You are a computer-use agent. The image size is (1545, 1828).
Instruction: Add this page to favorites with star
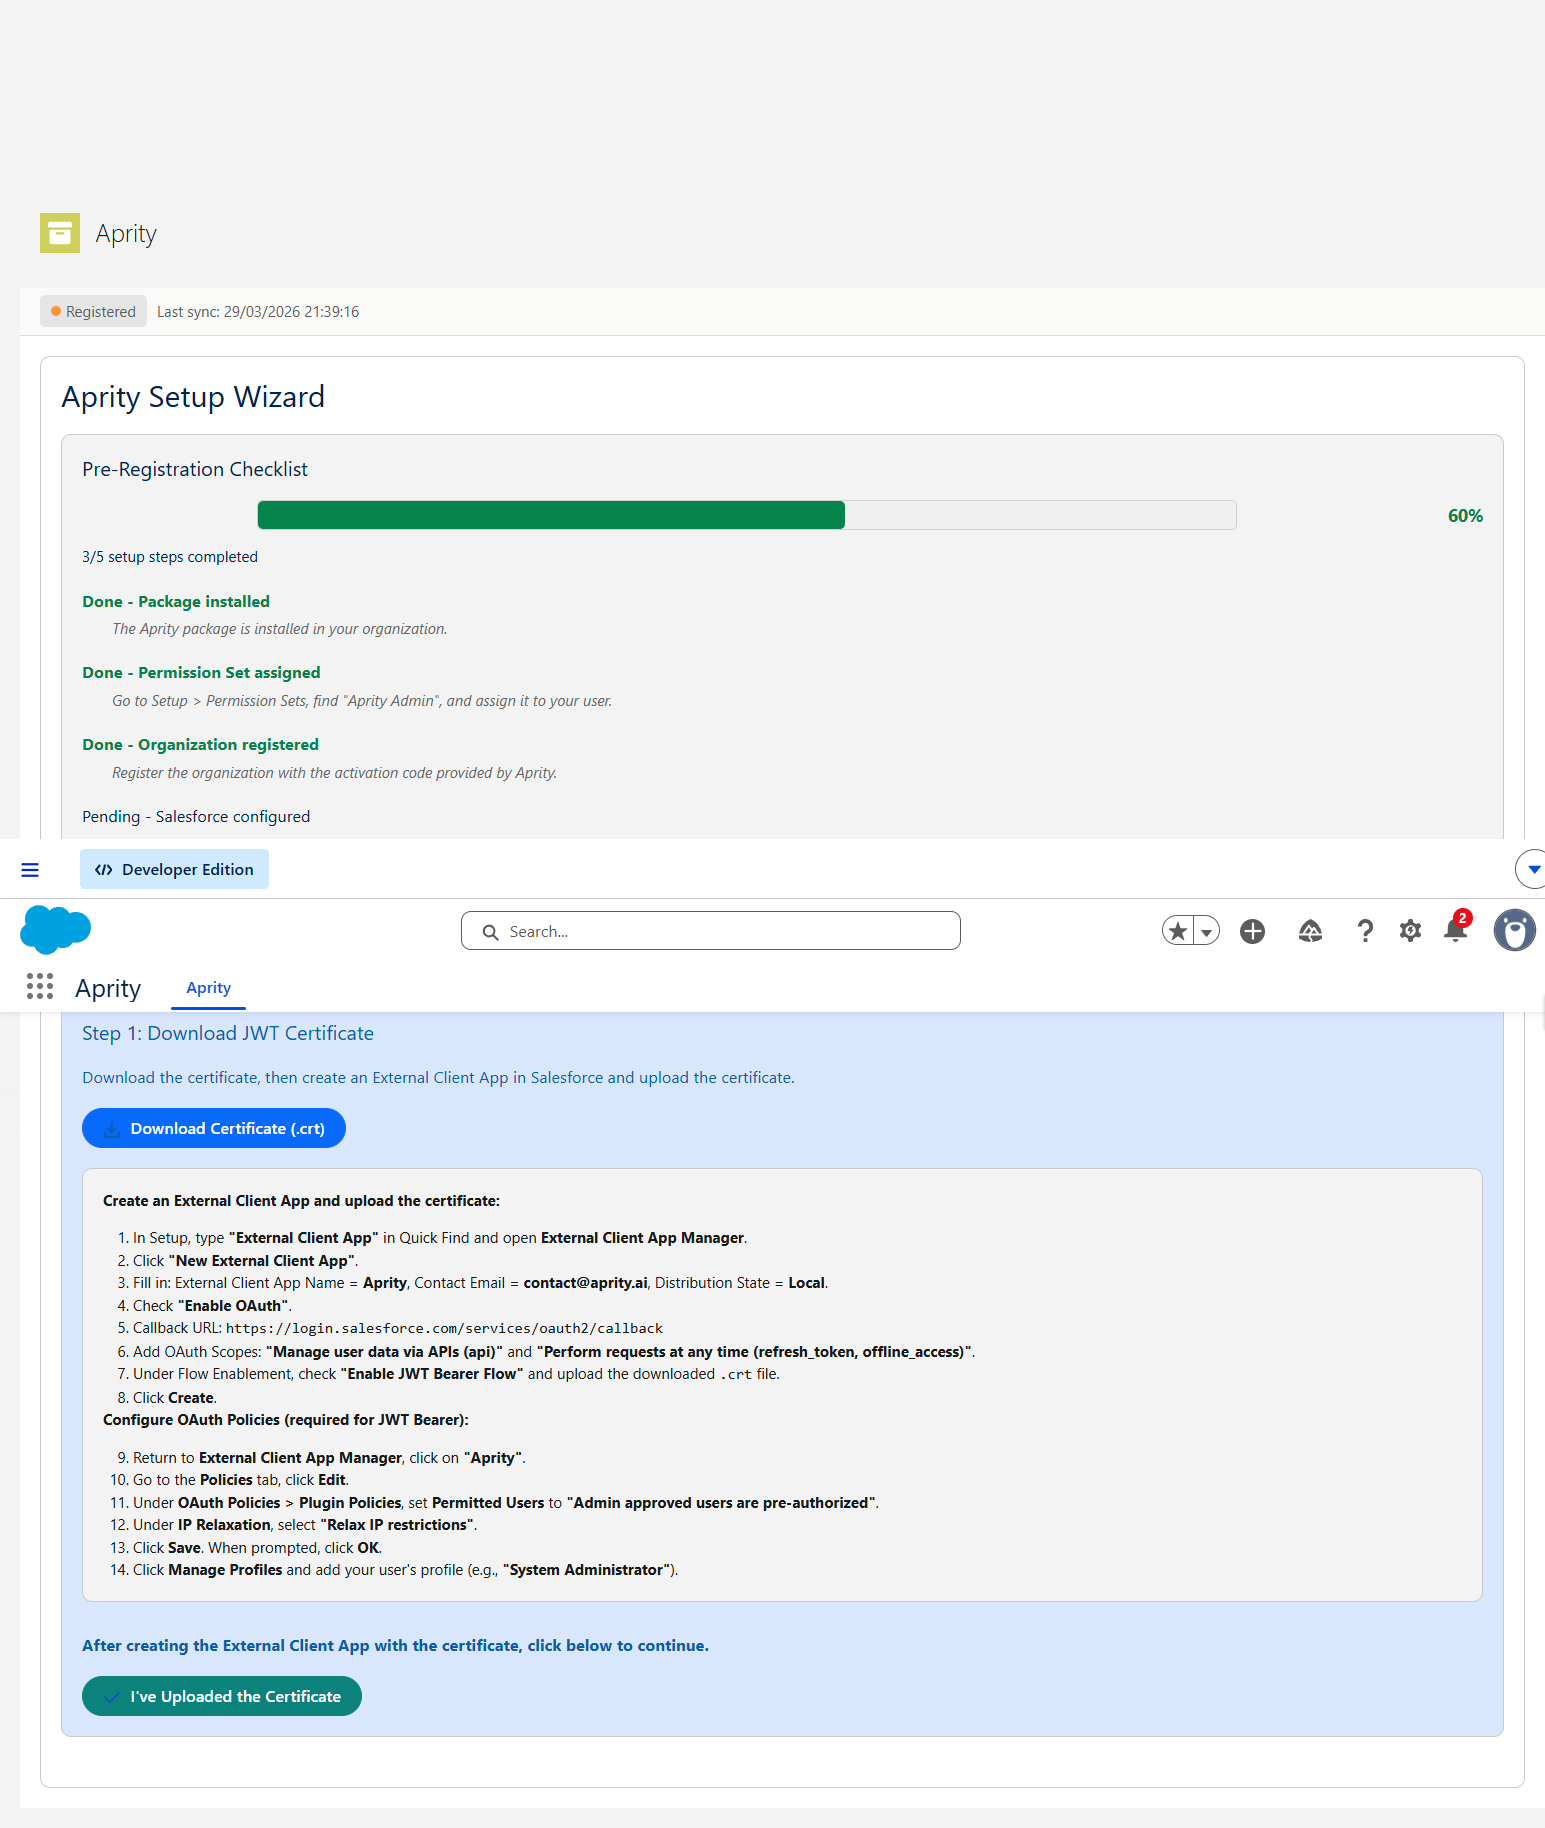(x=1178, y=931)
